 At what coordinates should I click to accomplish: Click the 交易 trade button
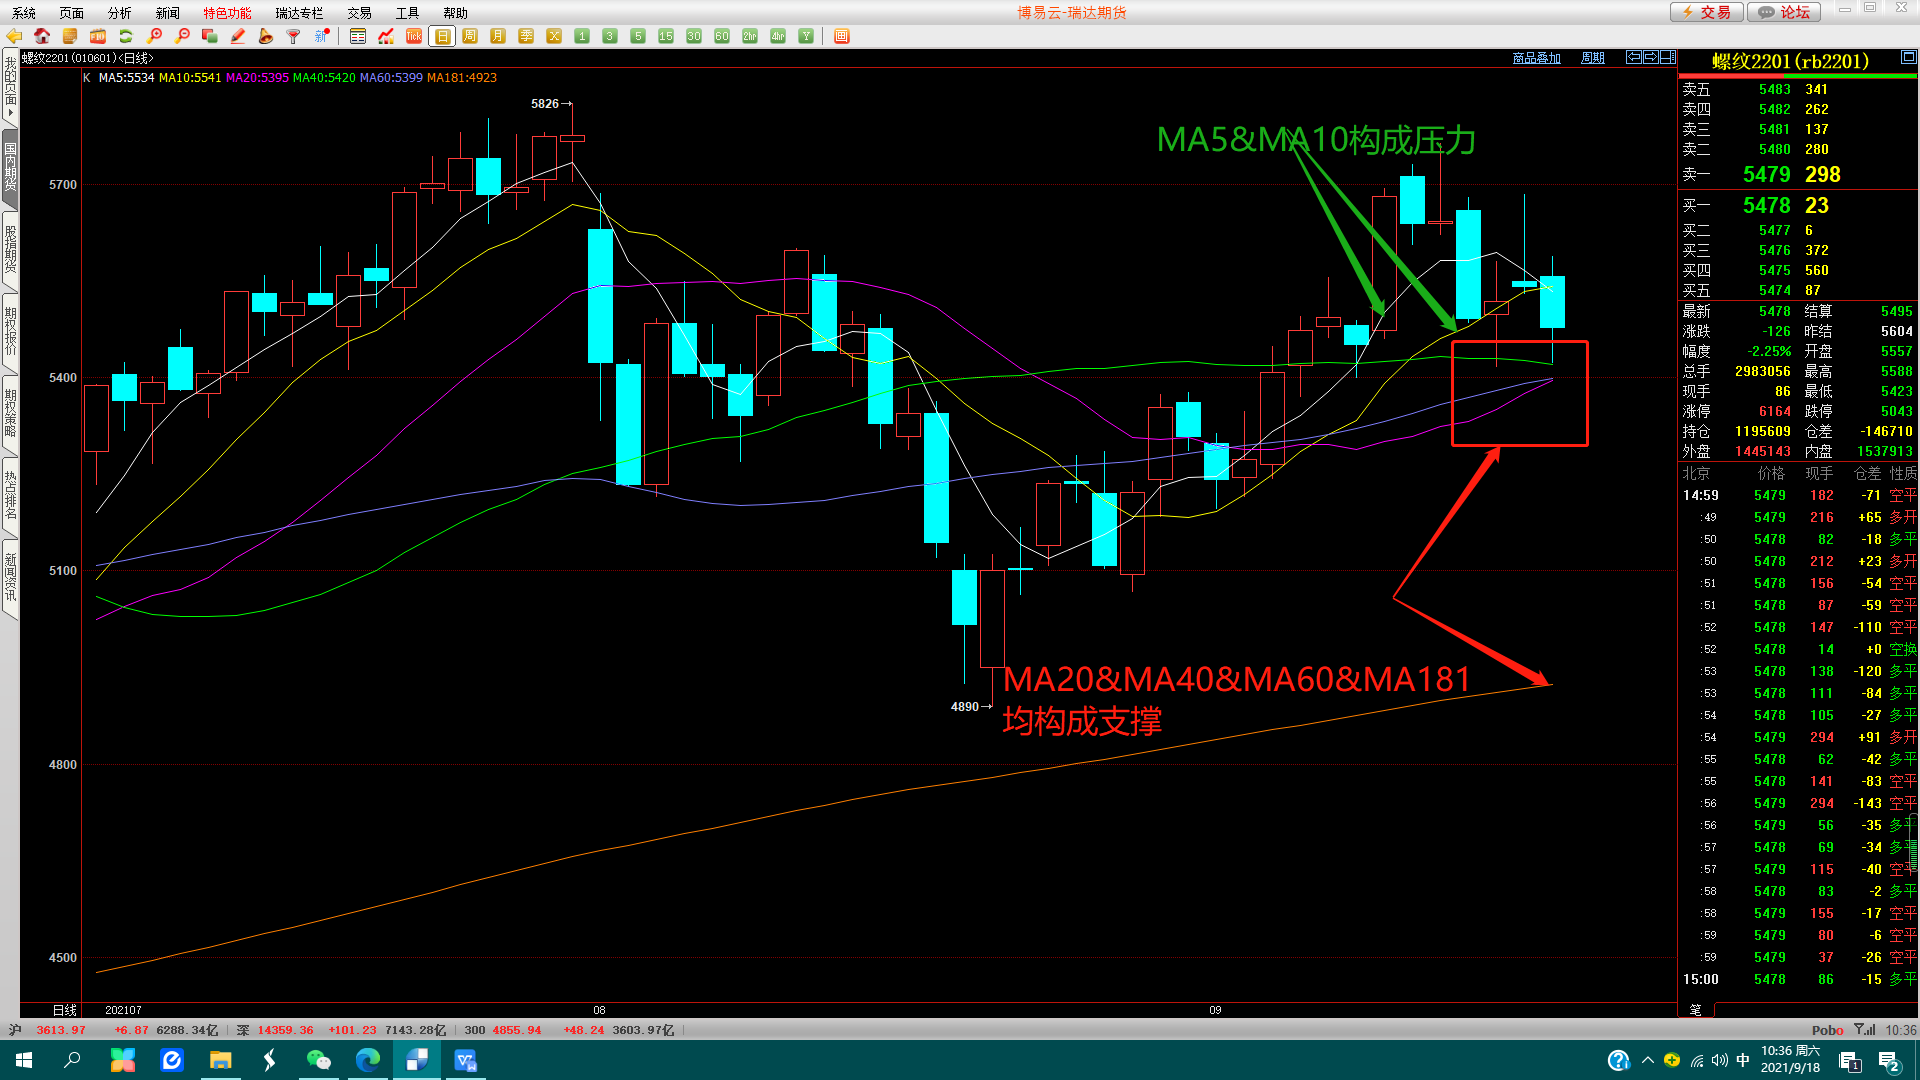coord(1707,12)
